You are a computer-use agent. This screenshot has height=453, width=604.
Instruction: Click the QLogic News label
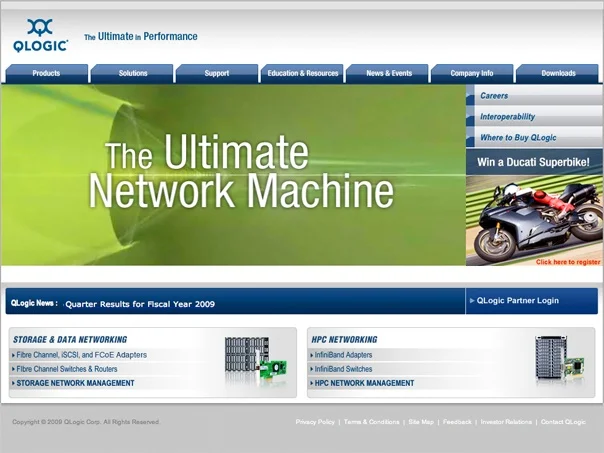coord(35,303)
